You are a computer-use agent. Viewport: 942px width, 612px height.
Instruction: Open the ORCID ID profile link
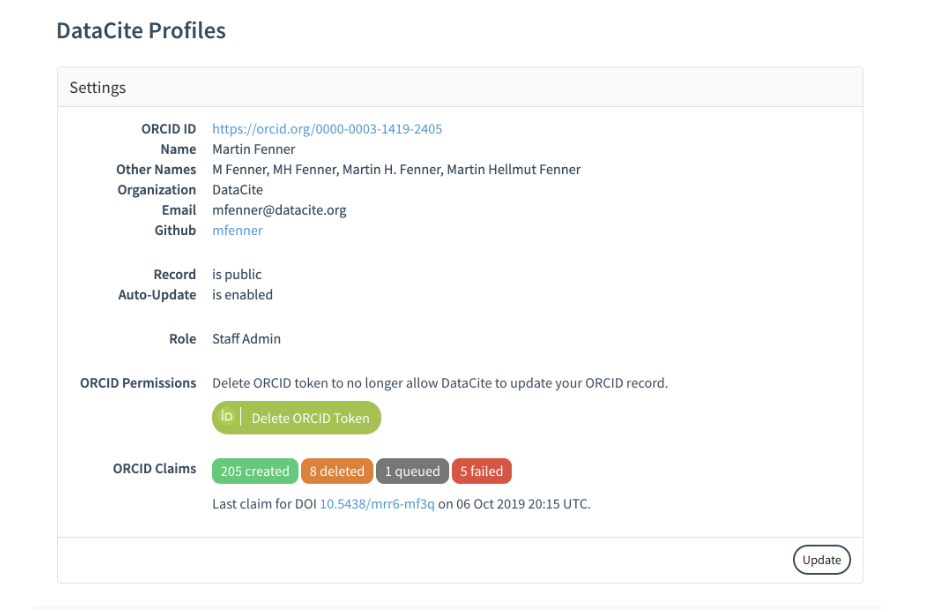[327, 129]
